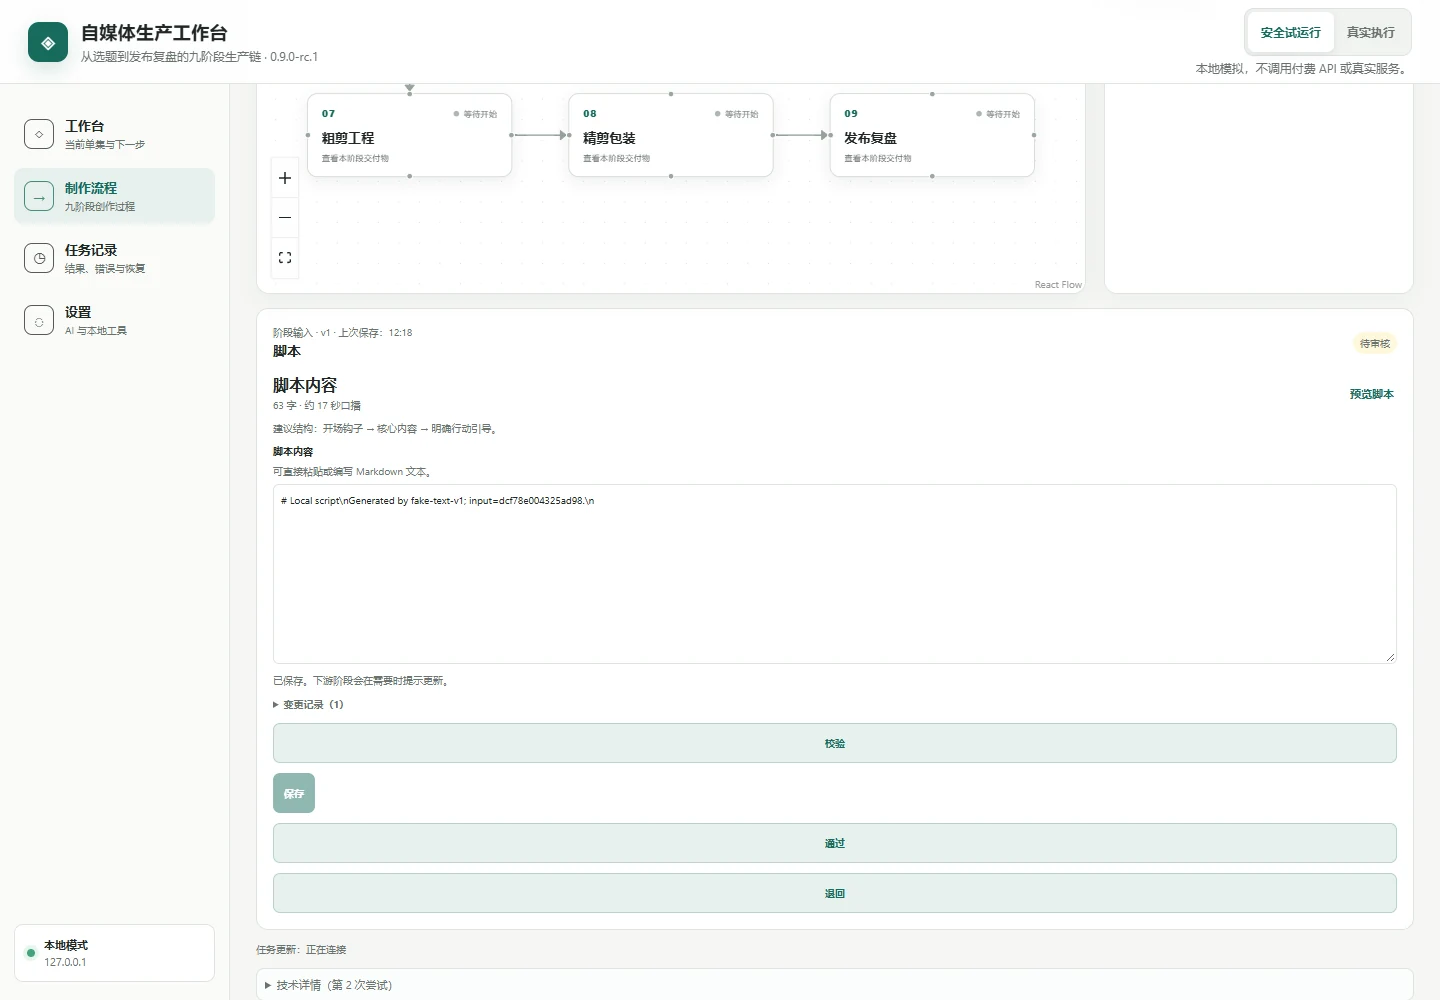This screenshot has width=1440, height=1000.
Task: Click the 63 字 · 约 17 秒口播 text
Action: click(x=317, y=406)
